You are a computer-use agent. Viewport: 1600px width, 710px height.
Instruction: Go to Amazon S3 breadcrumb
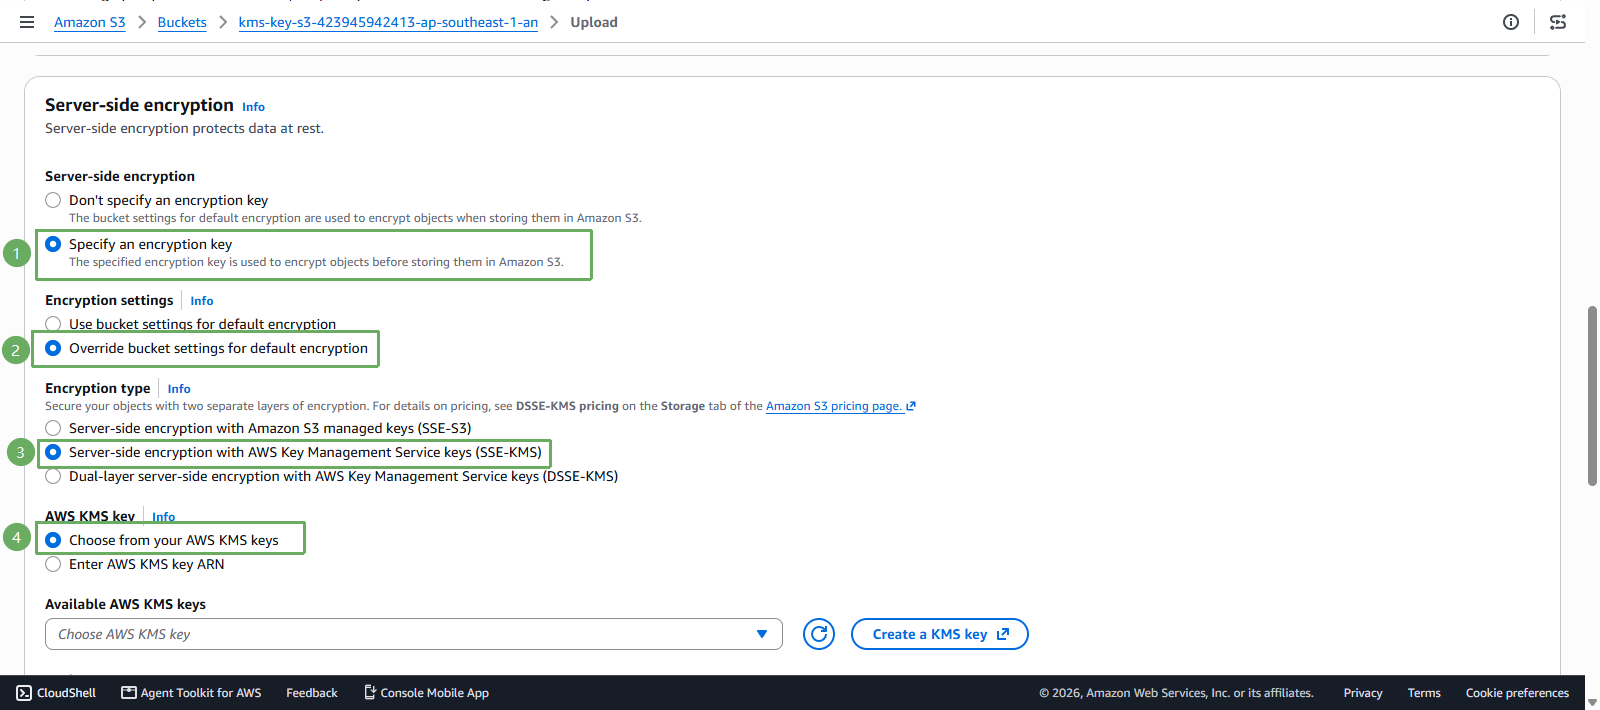click(x=90, y=22)
